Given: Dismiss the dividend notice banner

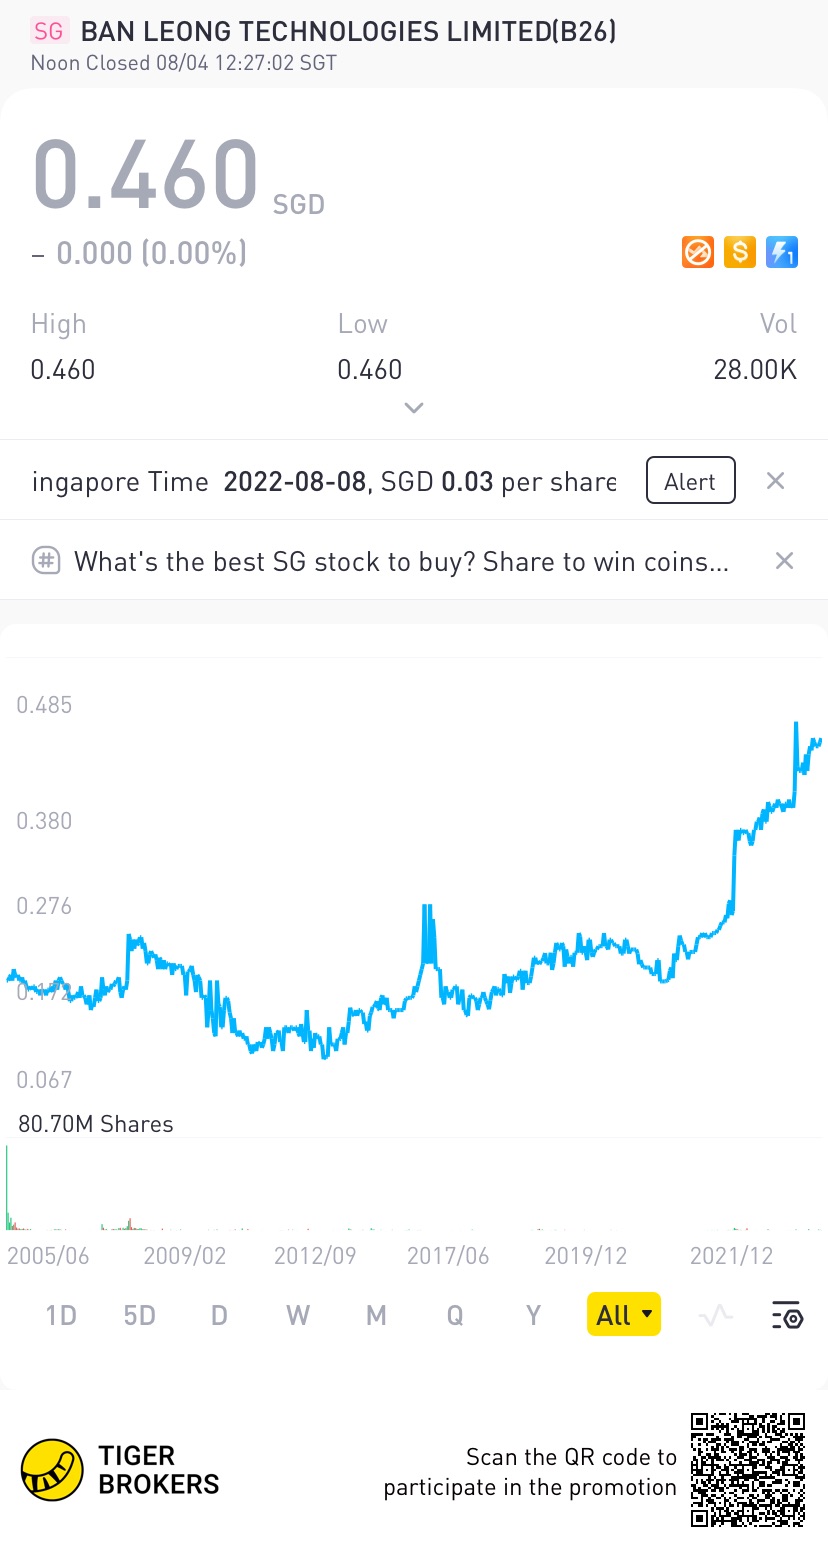Looking at the screenshot, I should (775, 481).
